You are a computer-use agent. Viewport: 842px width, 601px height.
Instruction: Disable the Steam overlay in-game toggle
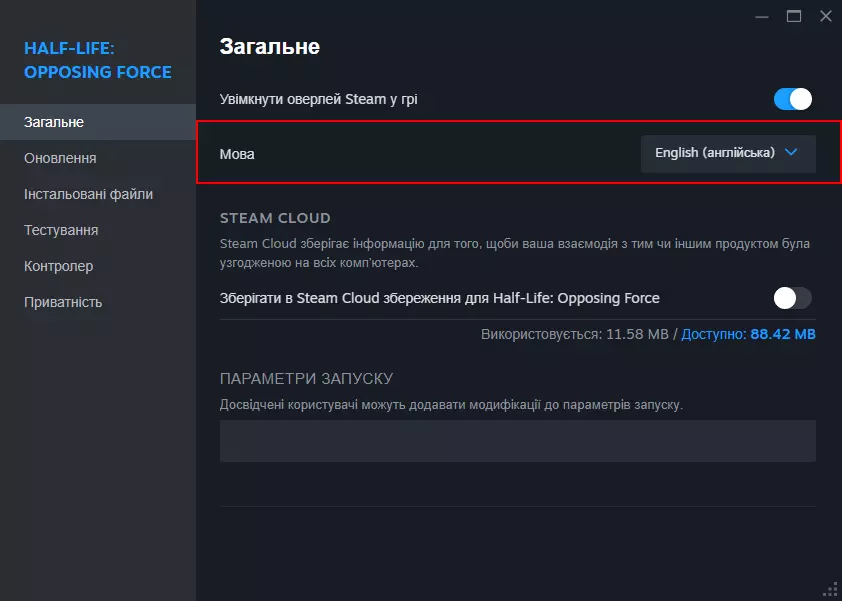pos(792,99)
